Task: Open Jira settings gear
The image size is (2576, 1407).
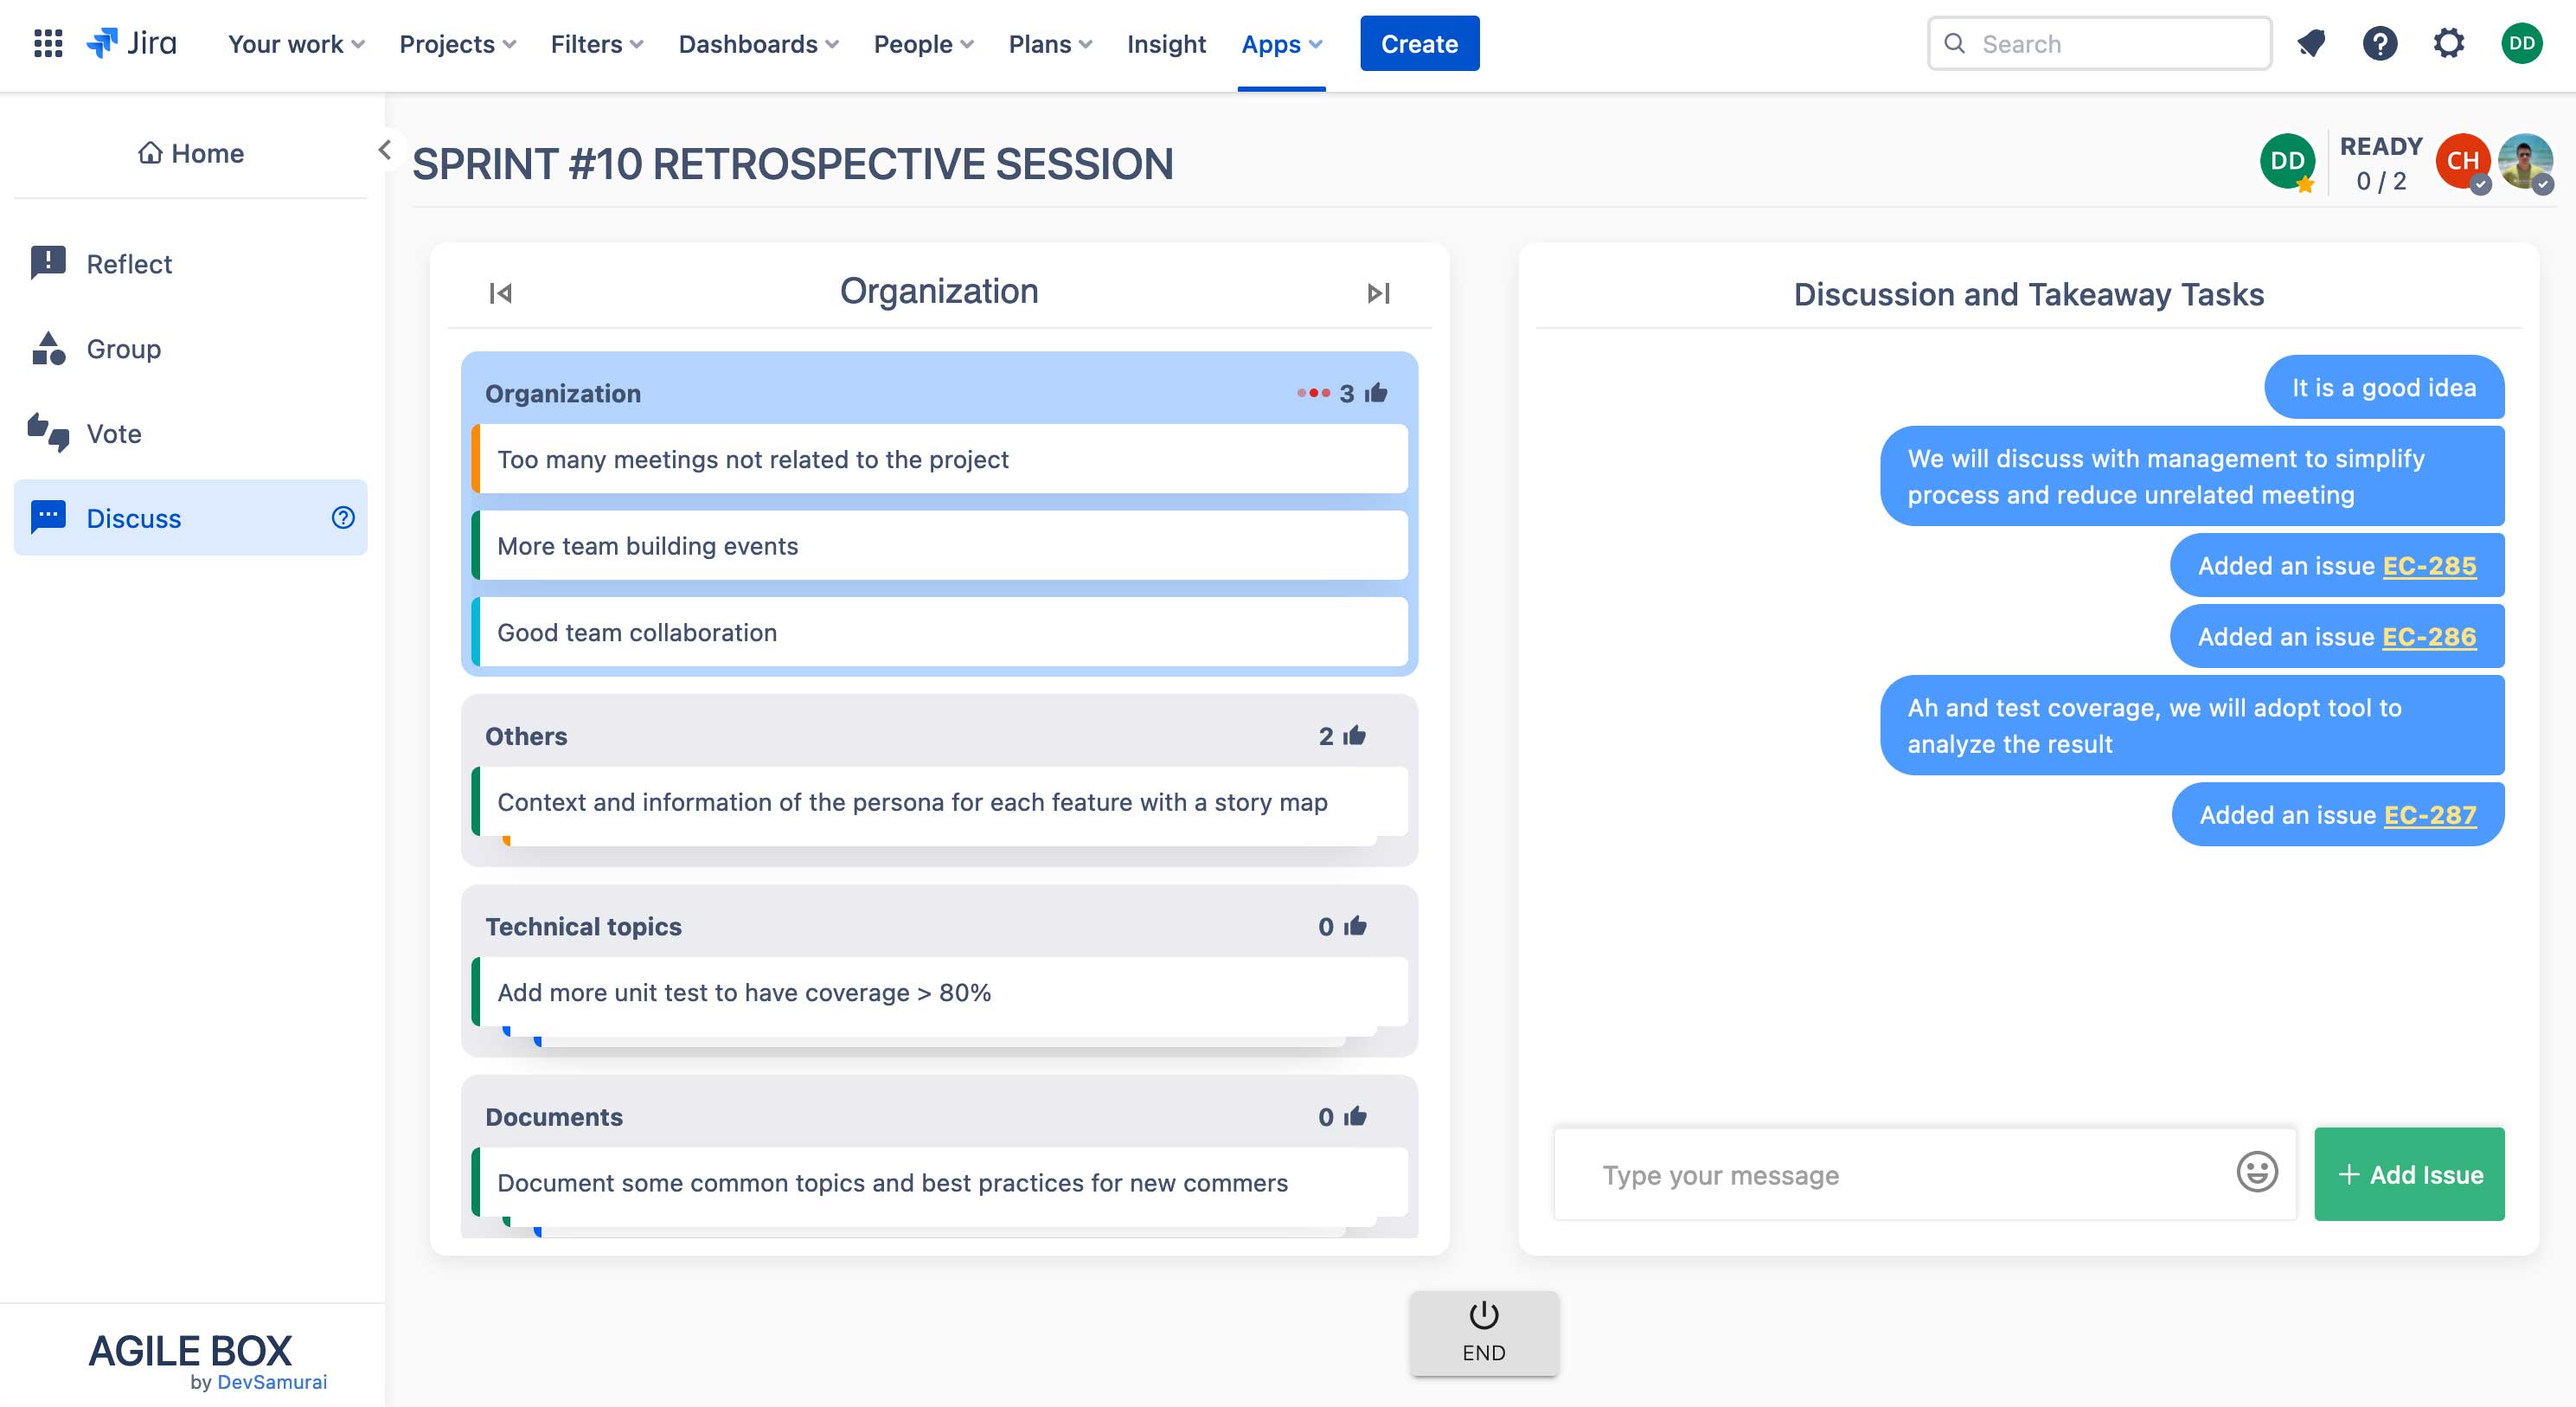Action: 2450,43
